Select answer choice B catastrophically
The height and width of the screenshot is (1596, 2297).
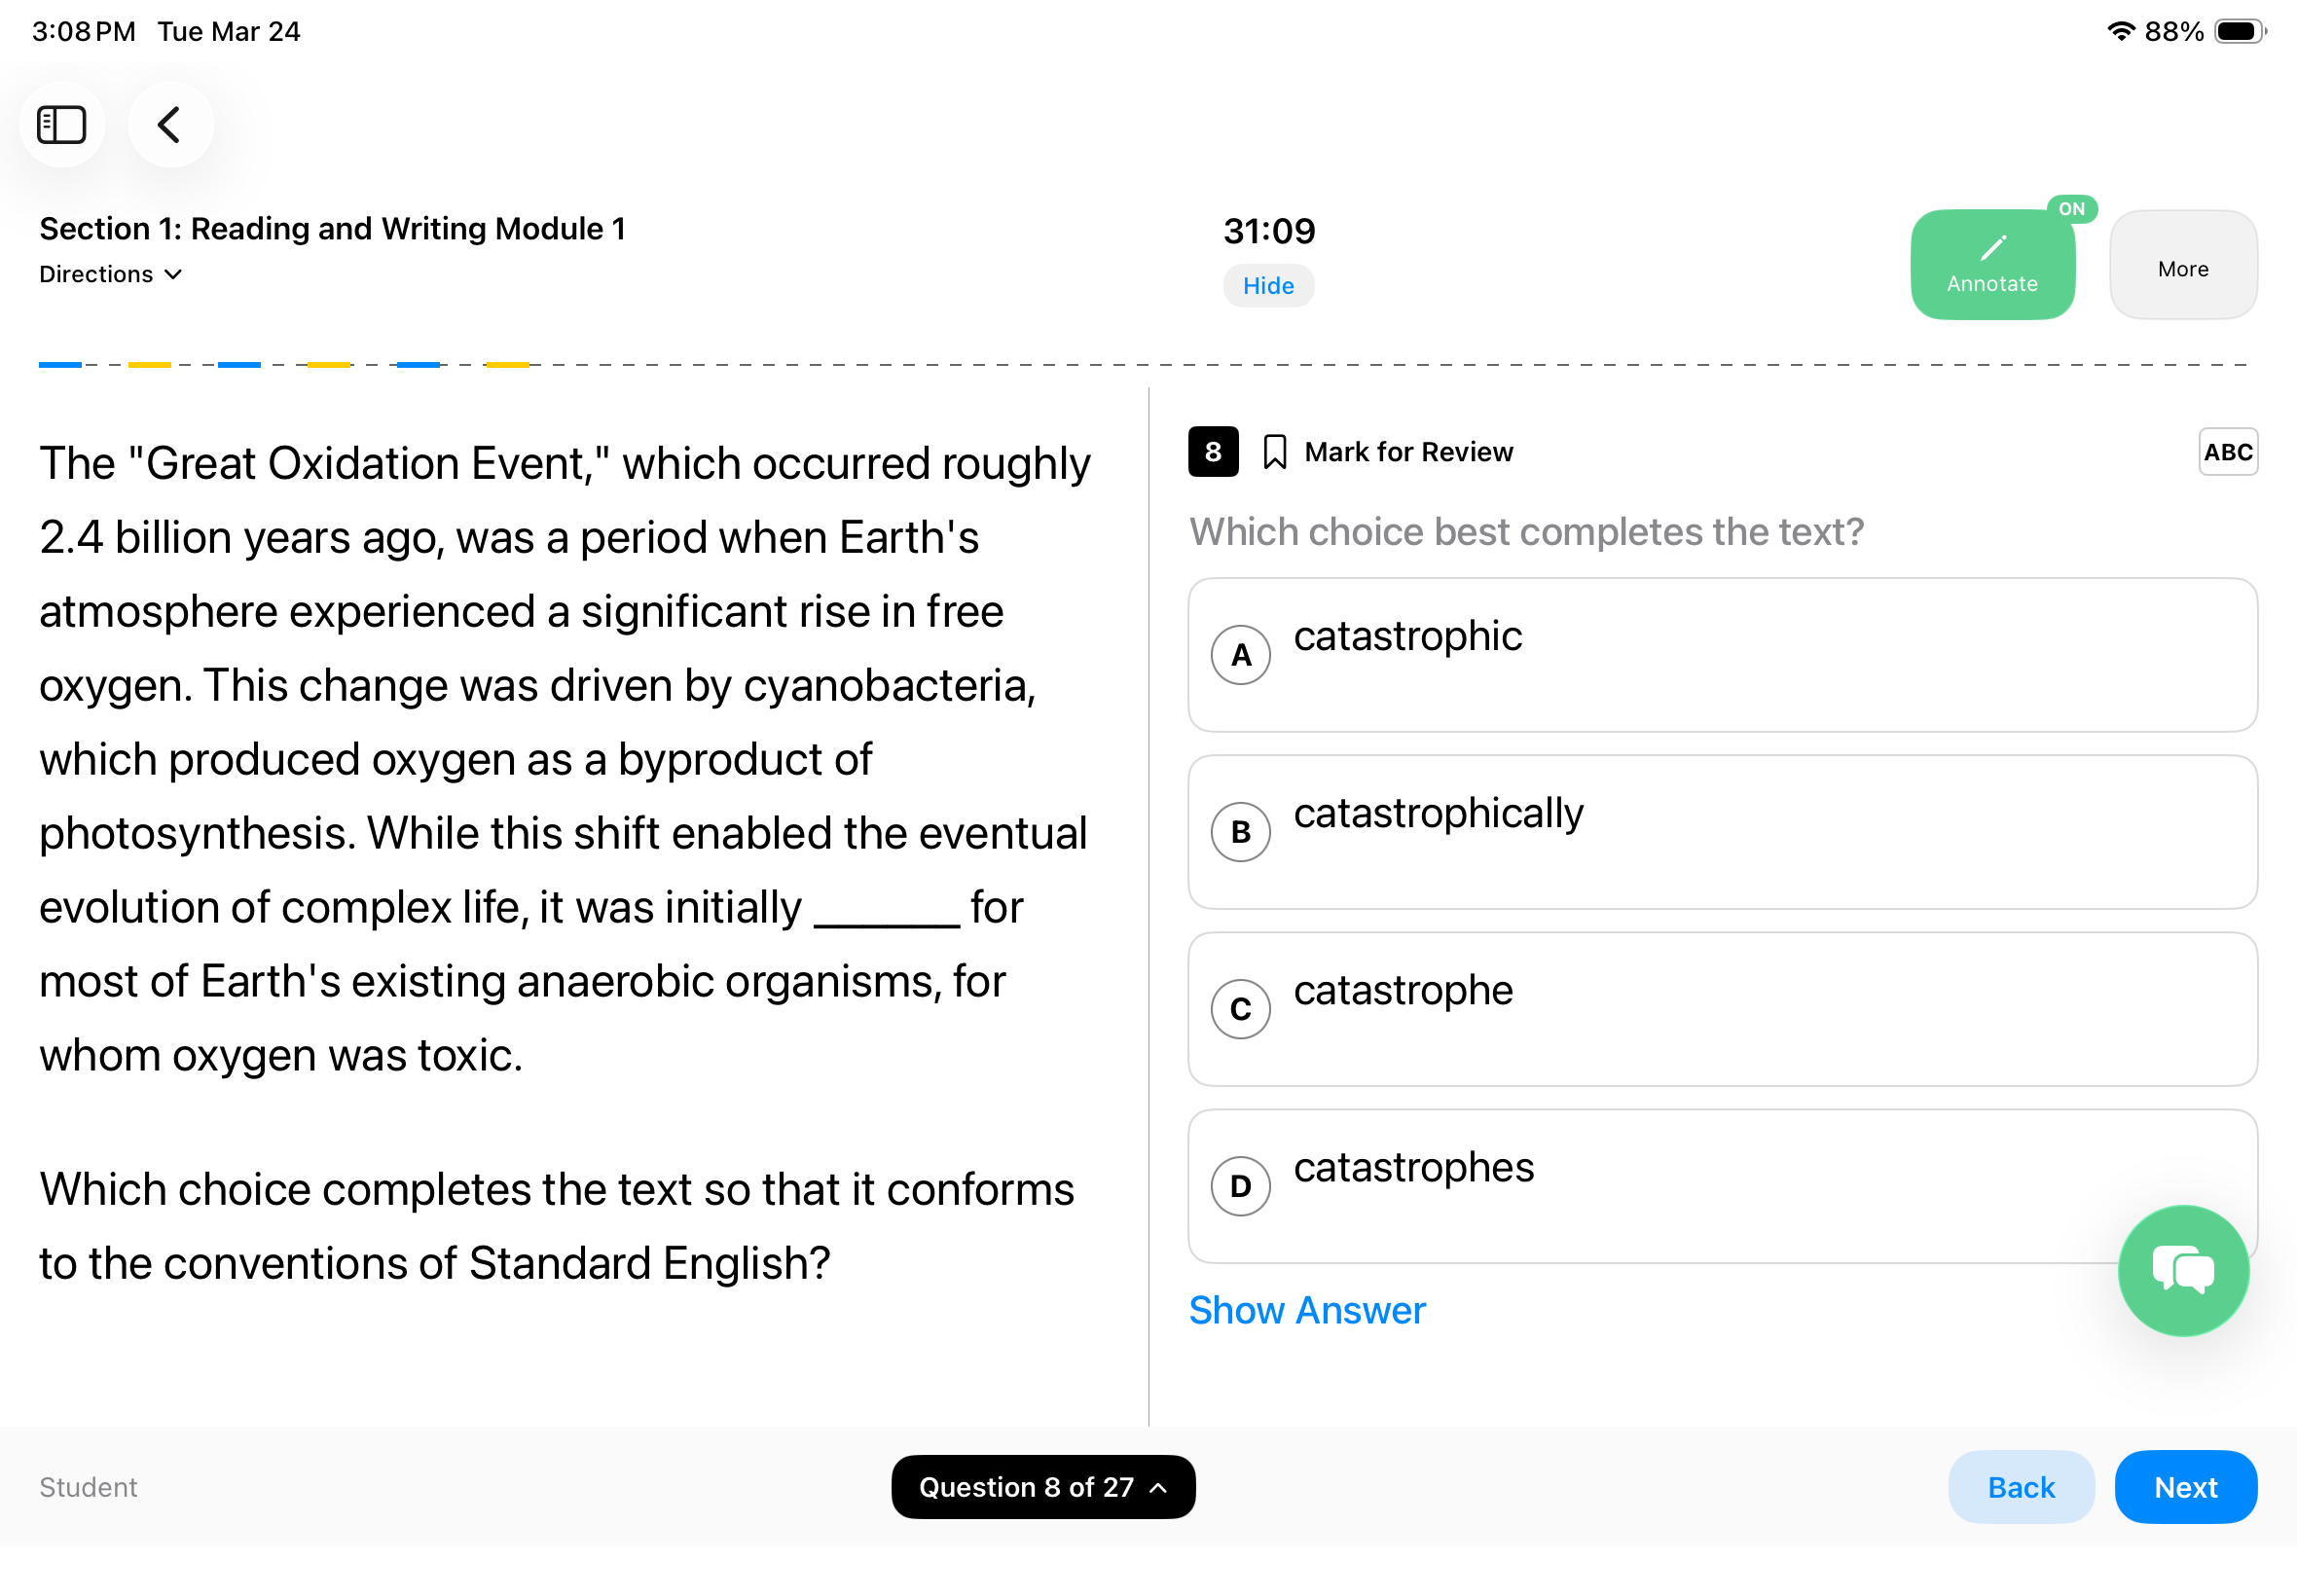coord(1721,832)
